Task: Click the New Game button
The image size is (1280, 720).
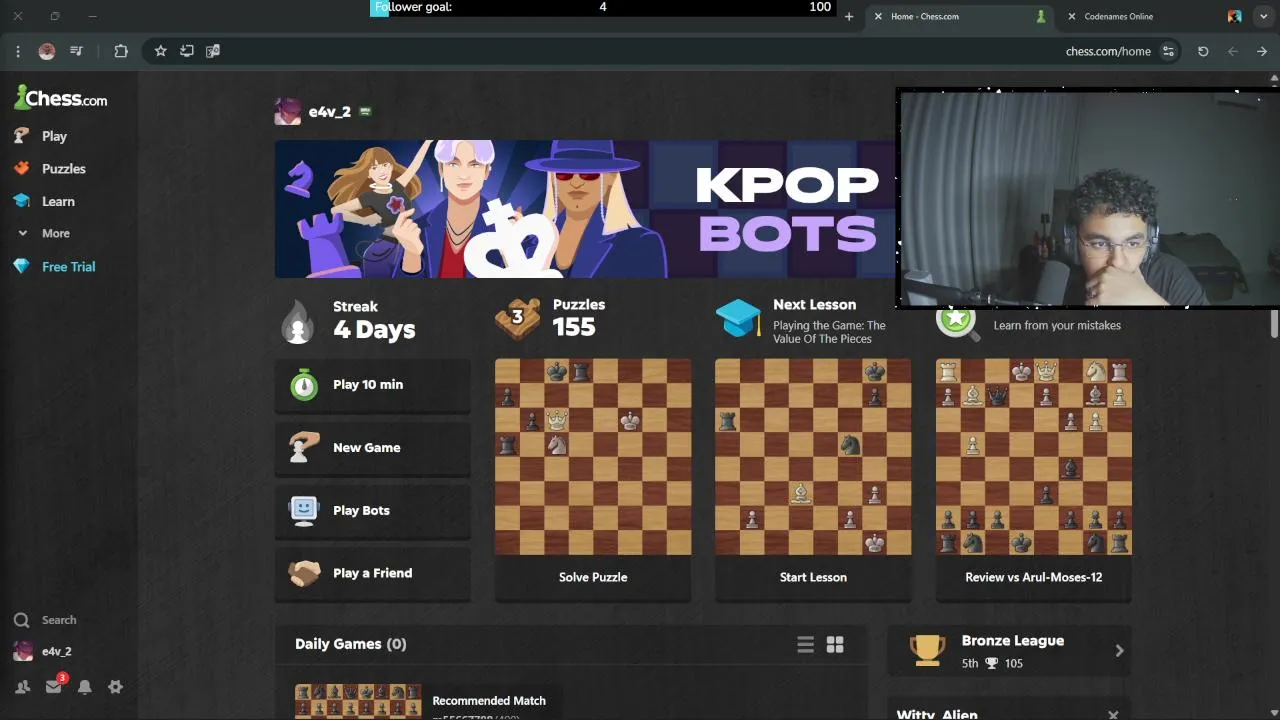Action: point(373,448)
